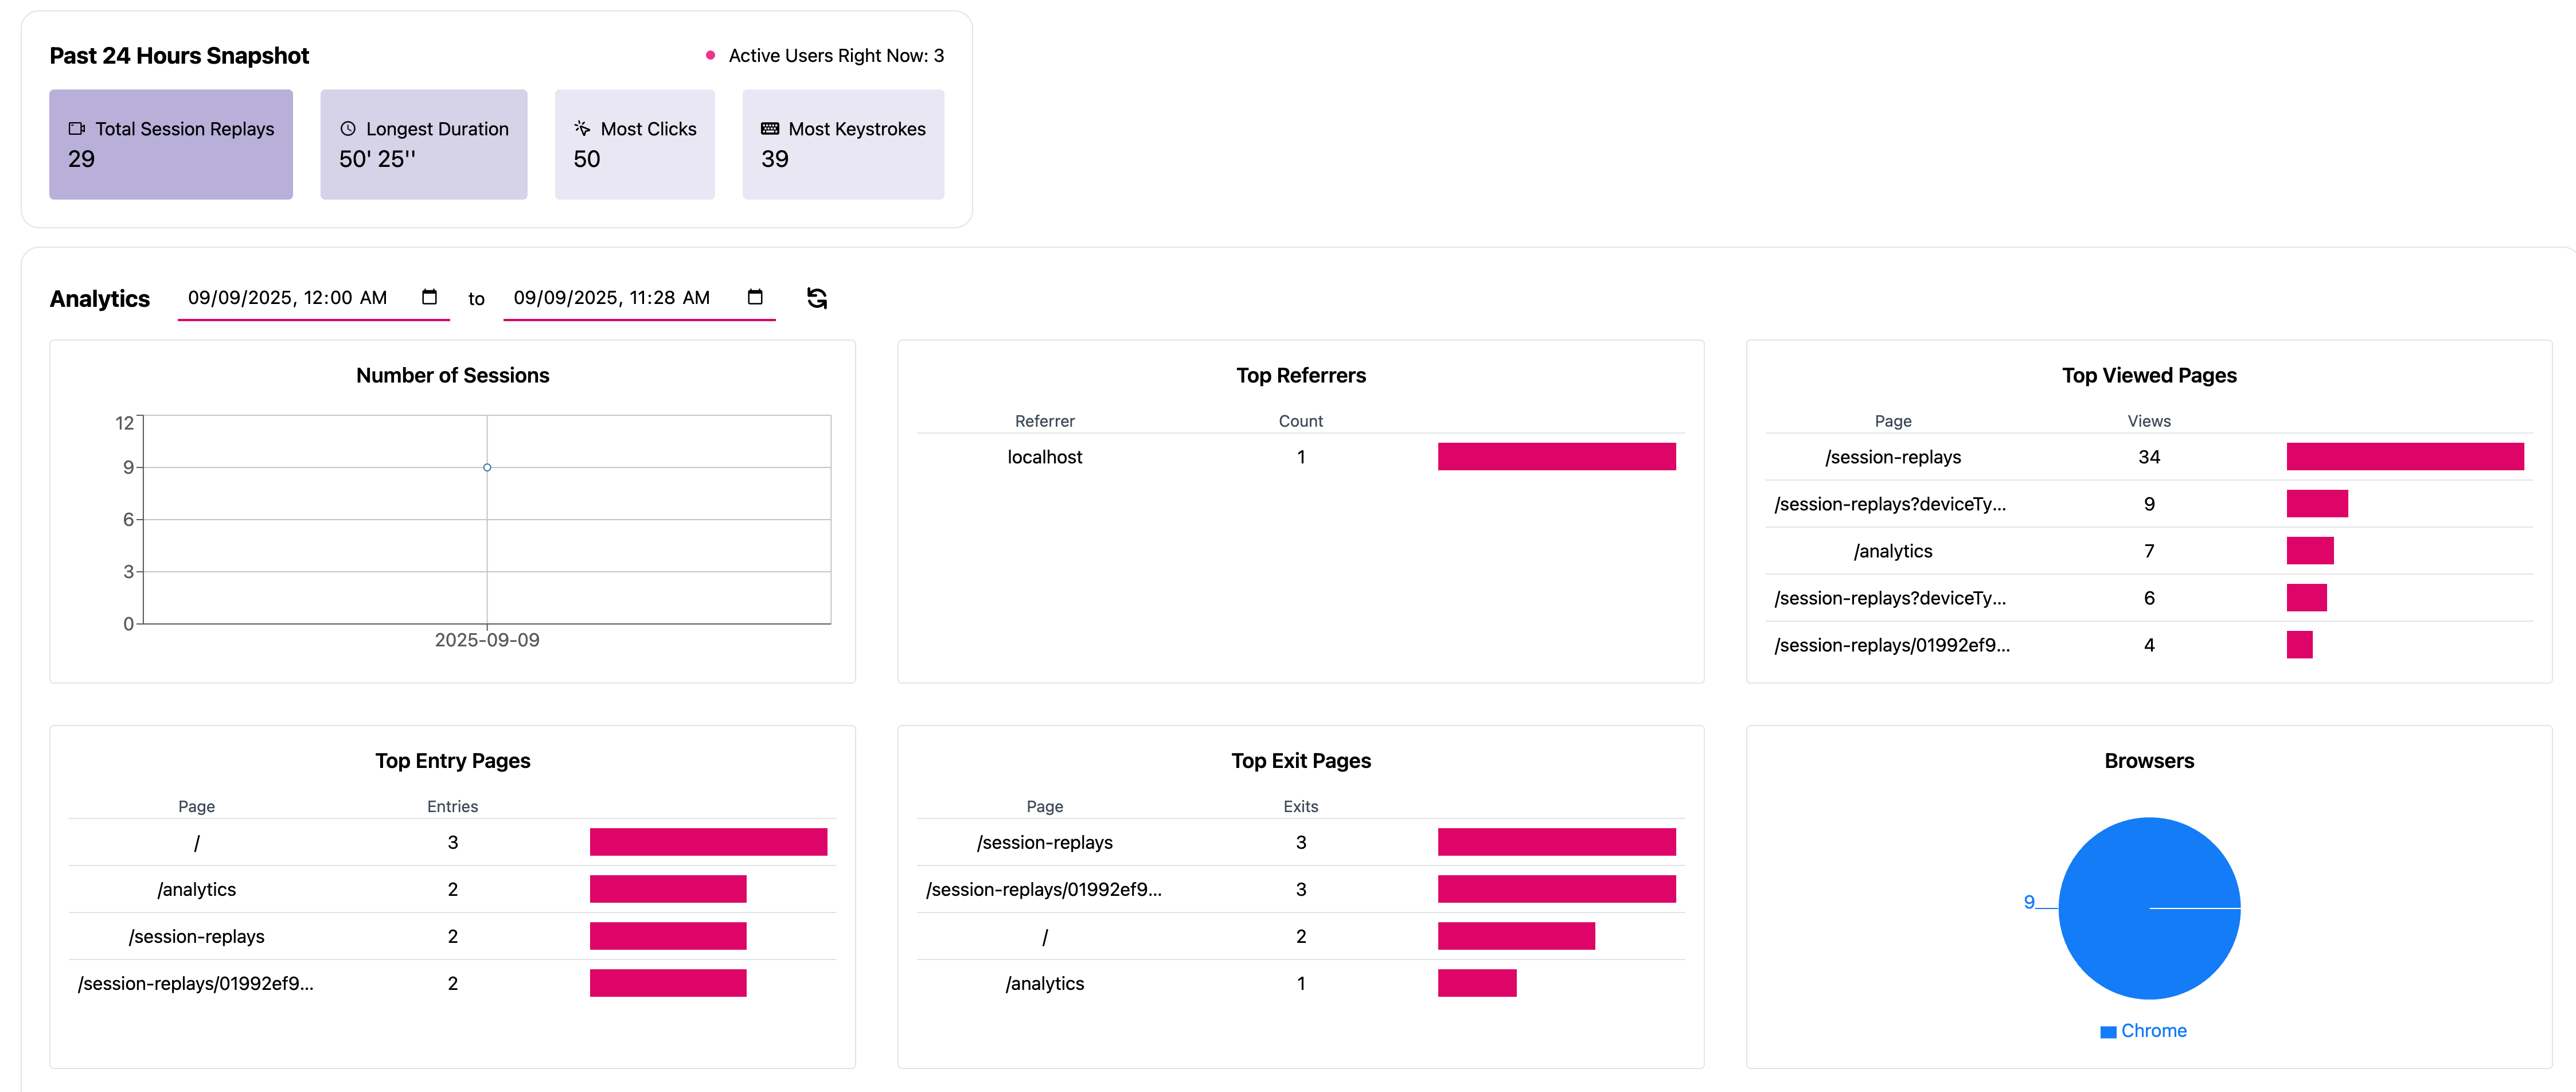Select the localhost row in Top Referrers
This screenshot has height=1092, width=2576.
pos(1044,457)
